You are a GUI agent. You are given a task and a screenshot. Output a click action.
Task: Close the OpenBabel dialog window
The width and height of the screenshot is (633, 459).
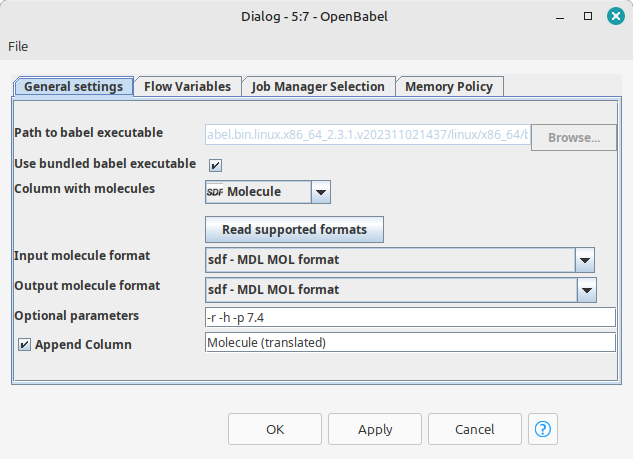(x=616, y=16)
